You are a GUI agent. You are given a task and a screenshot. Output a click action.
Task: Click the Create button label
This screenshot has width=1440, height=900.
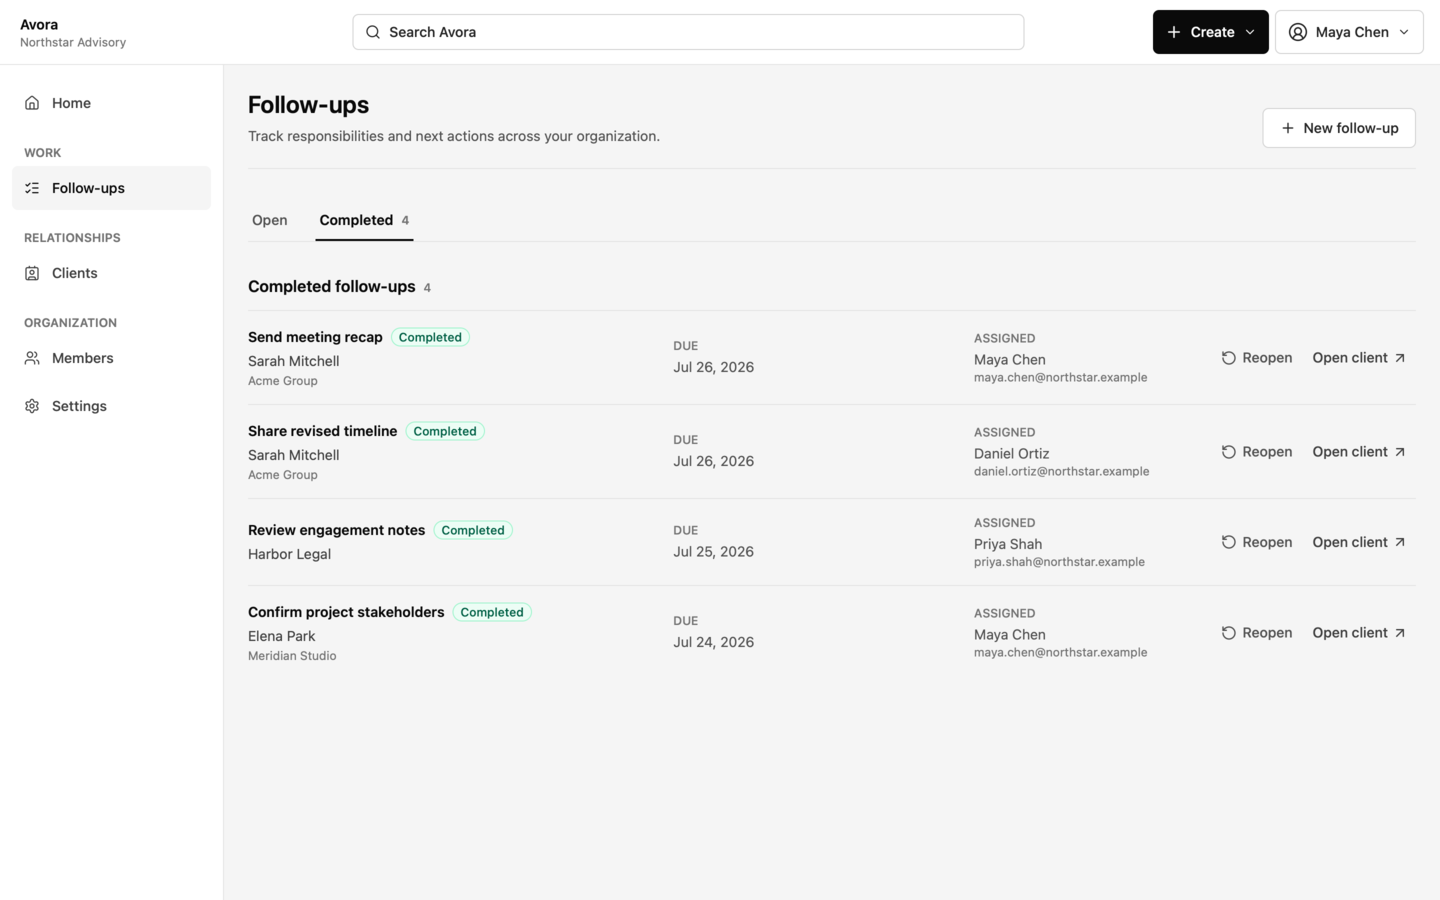(x=1212, y=32)
